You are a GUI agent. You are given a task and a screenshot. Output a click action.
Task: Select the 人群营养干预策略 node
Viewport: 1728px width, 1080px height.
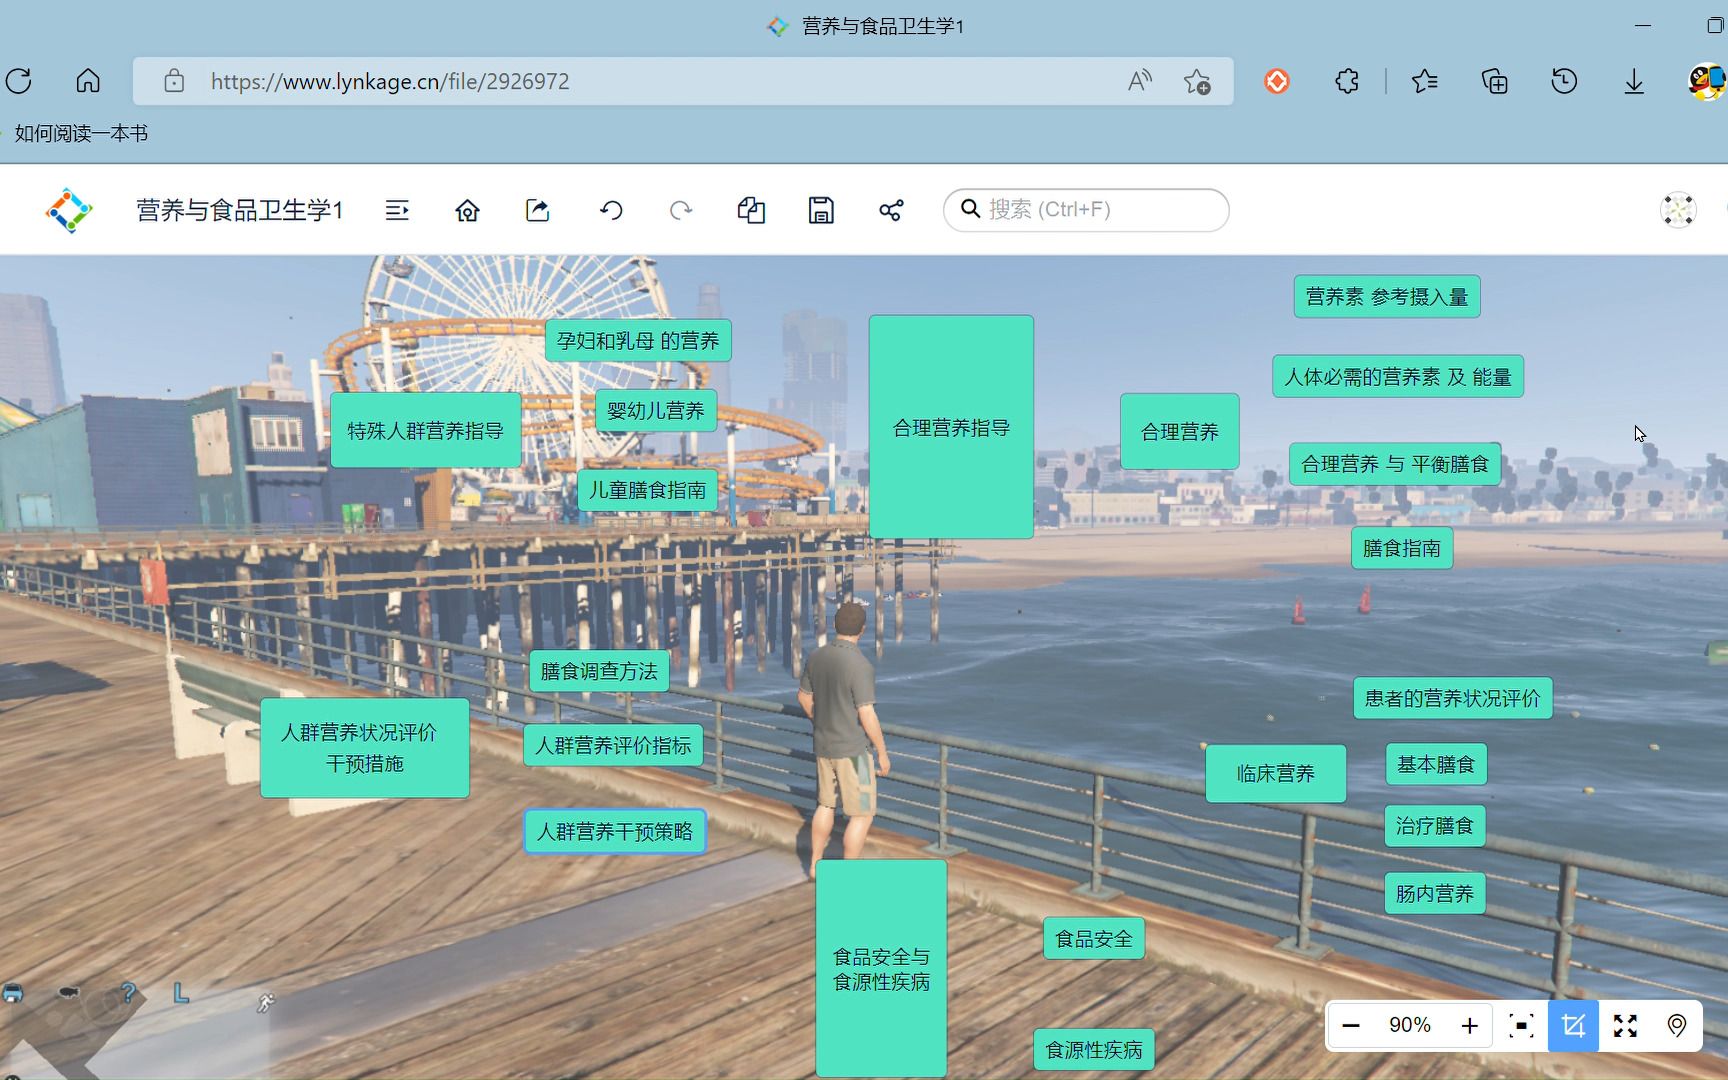615,831
